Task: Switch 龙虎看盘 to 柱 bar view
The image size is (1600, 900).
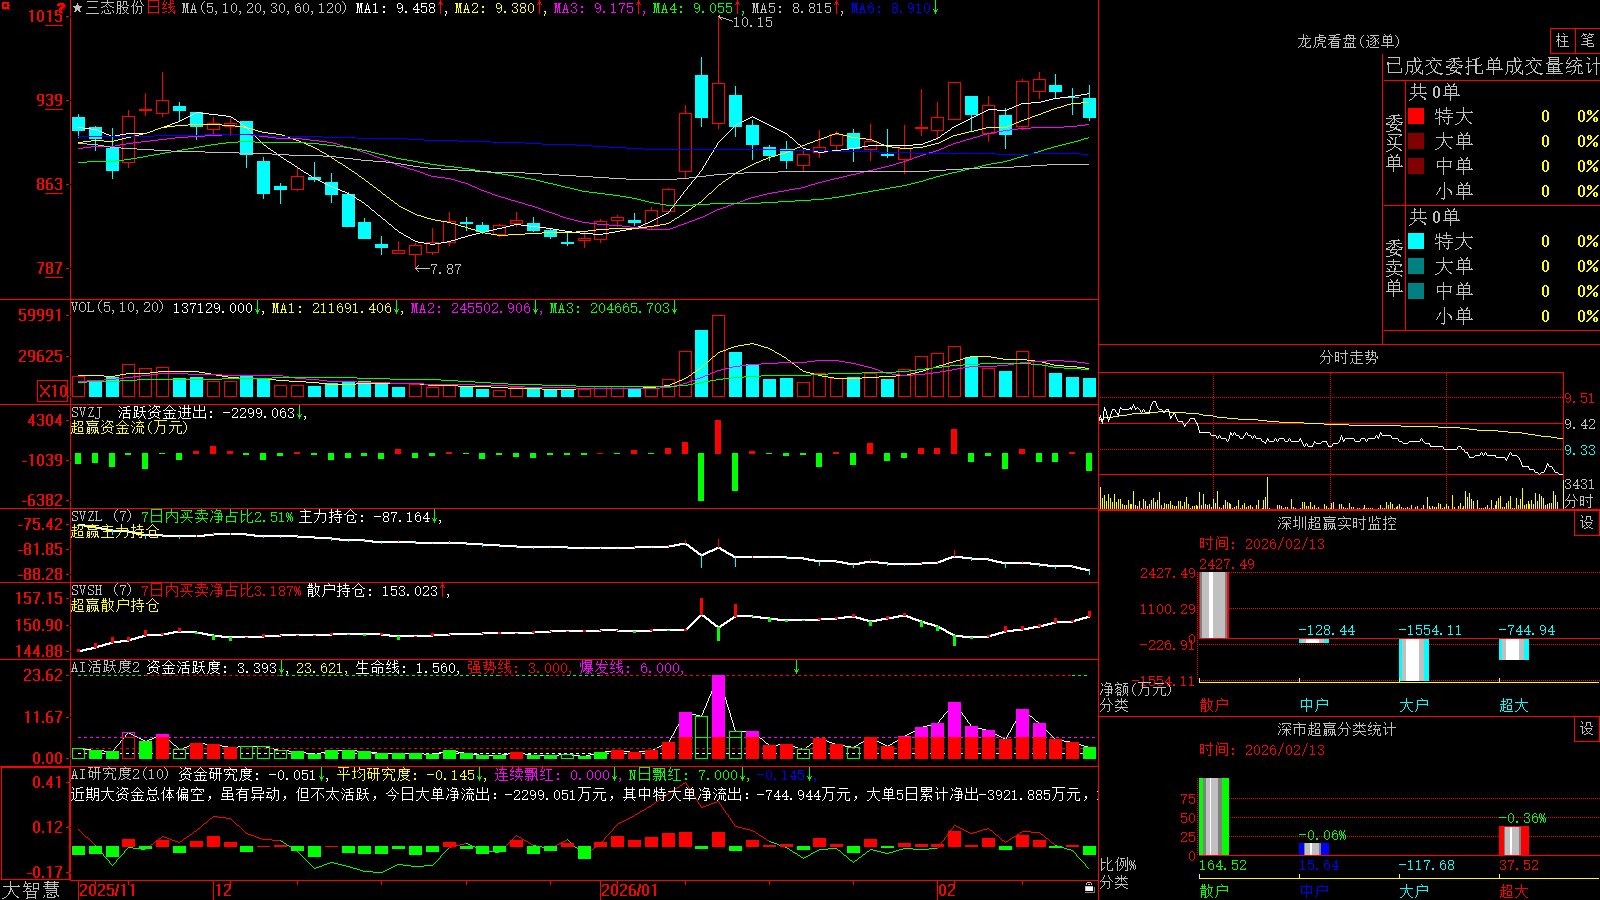Action: (x=1562, y=41)
